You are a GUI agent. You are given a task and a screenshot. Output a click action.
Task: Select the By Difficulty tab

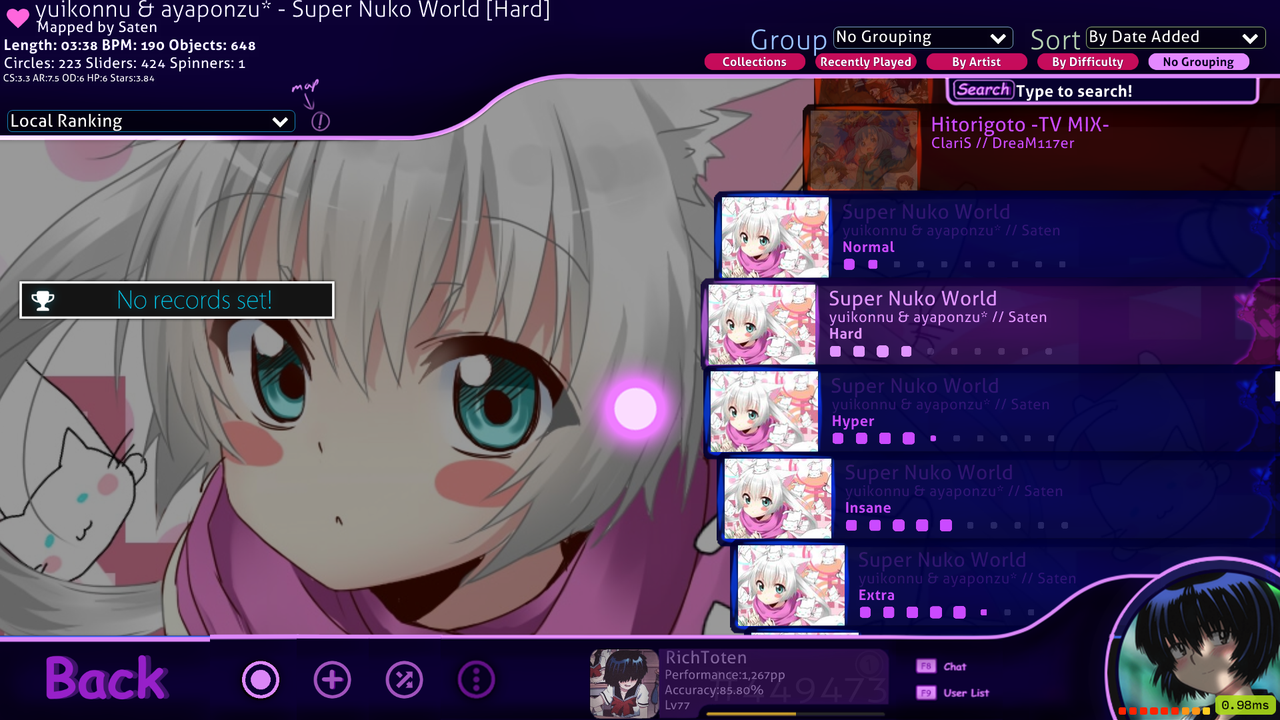click(x=1088, y=62)
